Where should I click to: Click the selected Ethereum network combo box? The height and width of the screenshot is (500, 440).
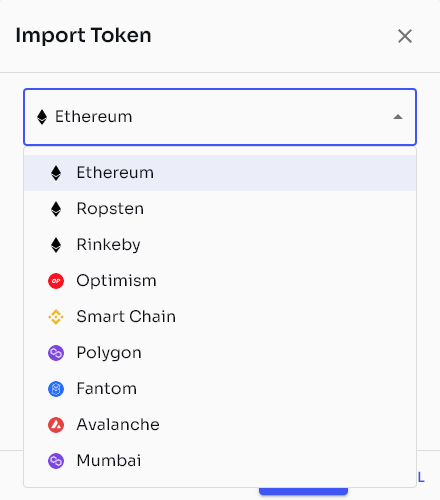click(220, 117)
